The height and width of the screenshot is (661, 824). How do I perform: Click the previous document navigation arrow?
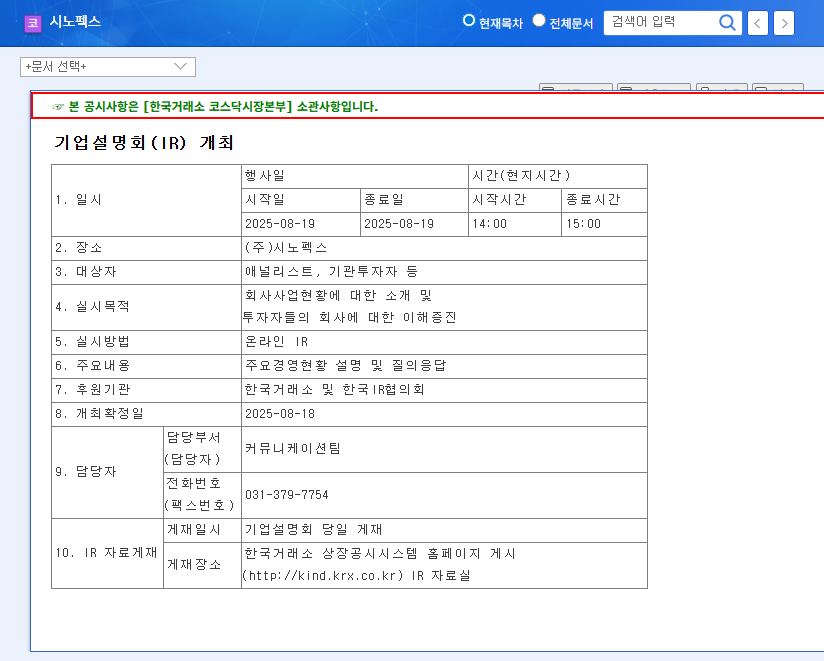[x=757, y=22]
